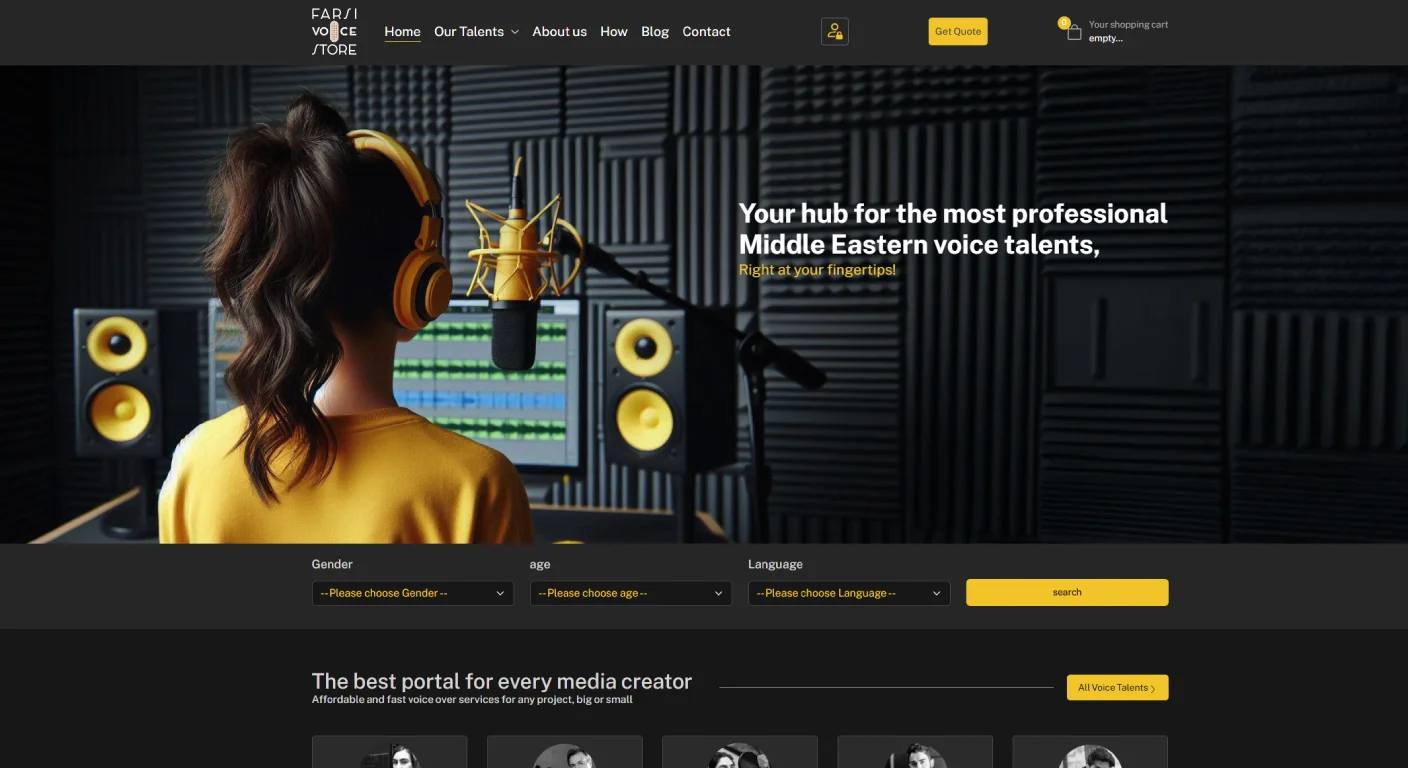Image resolution: width=1408 pixels, height=768 pixels.
Task: Go to the Home menu item
Action: (402, 32)
